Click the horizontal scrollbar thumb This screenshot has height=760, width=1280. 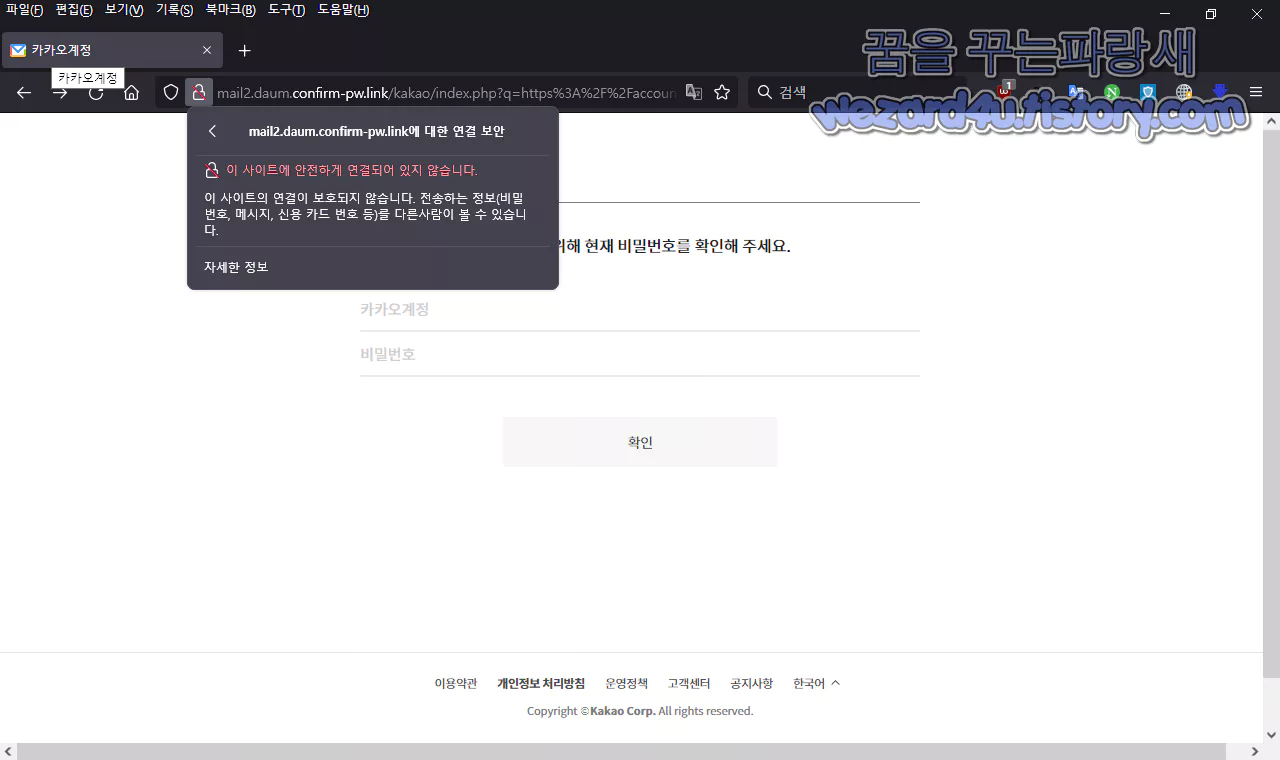tap(622, 752)
